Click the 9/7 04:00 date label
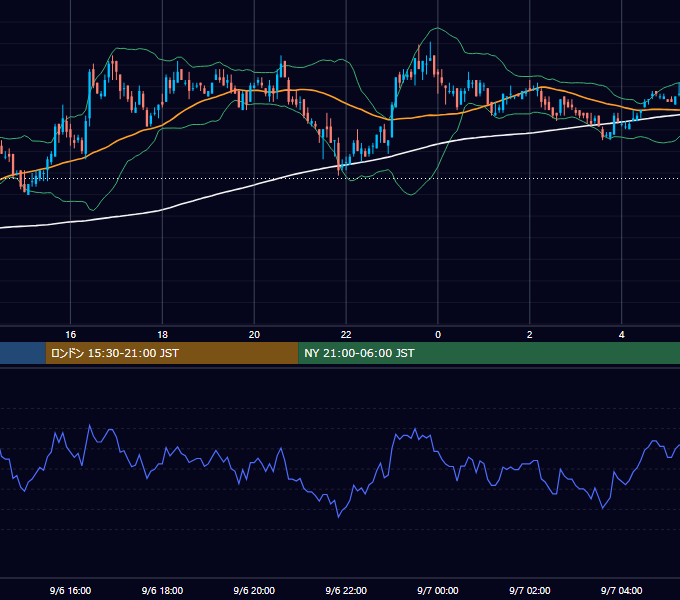 (621, 590)
